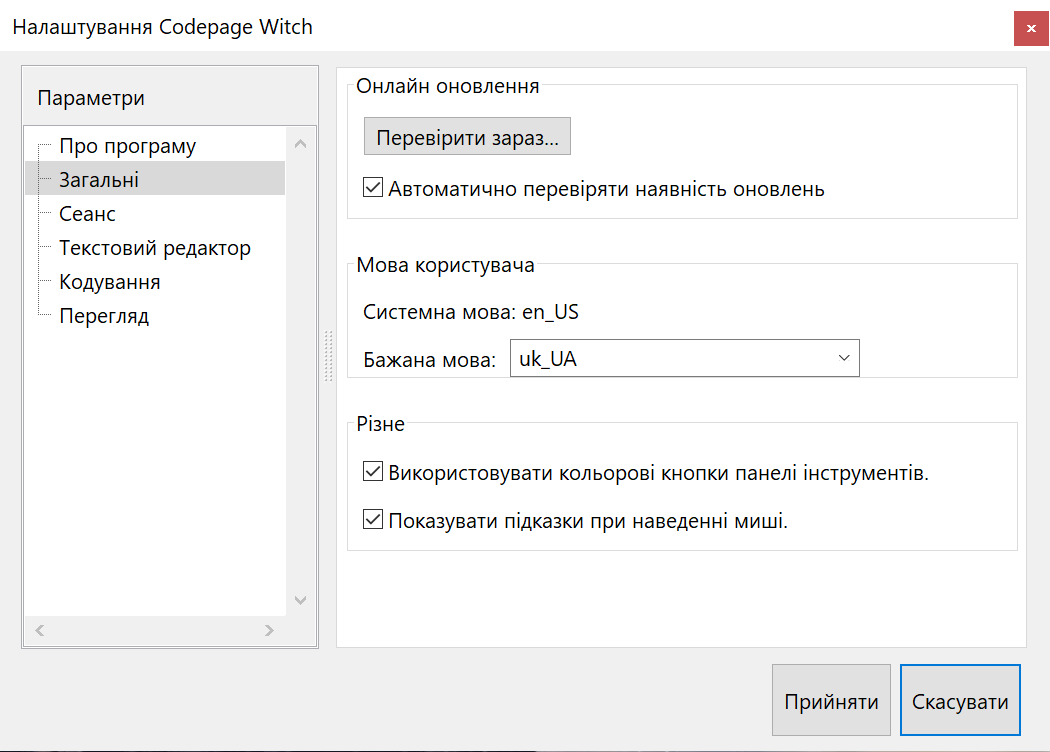Click the Параметри tree header
Screen dimensions: 1050x752
[x=91, y=98]
